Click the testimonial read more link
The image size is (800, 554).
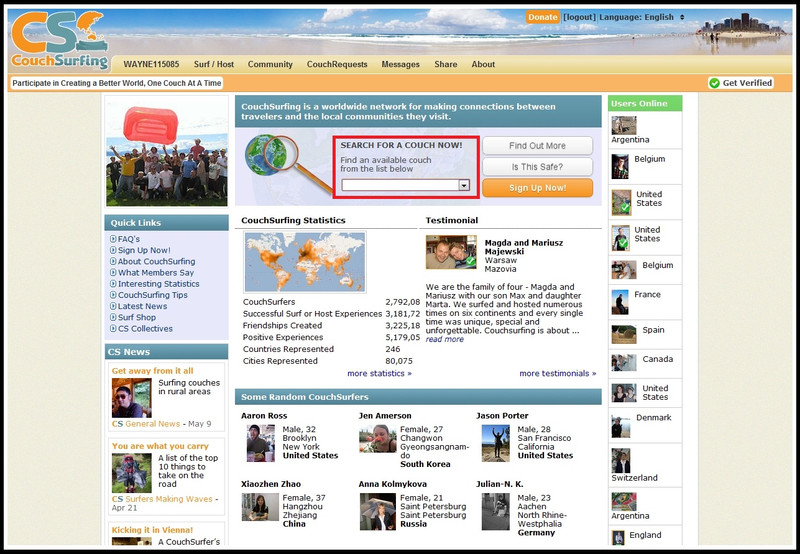point(444,339)
